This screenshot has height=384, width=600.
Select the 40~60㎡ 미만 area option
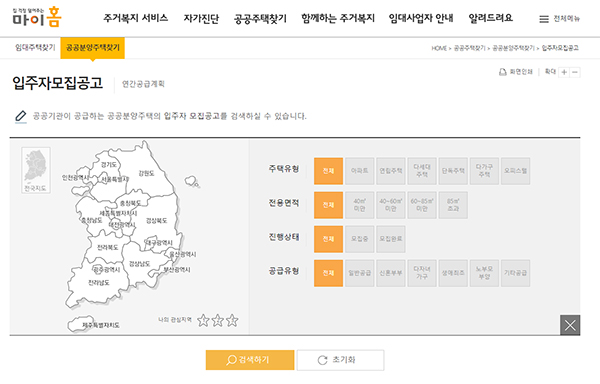(x=391, y=205)
